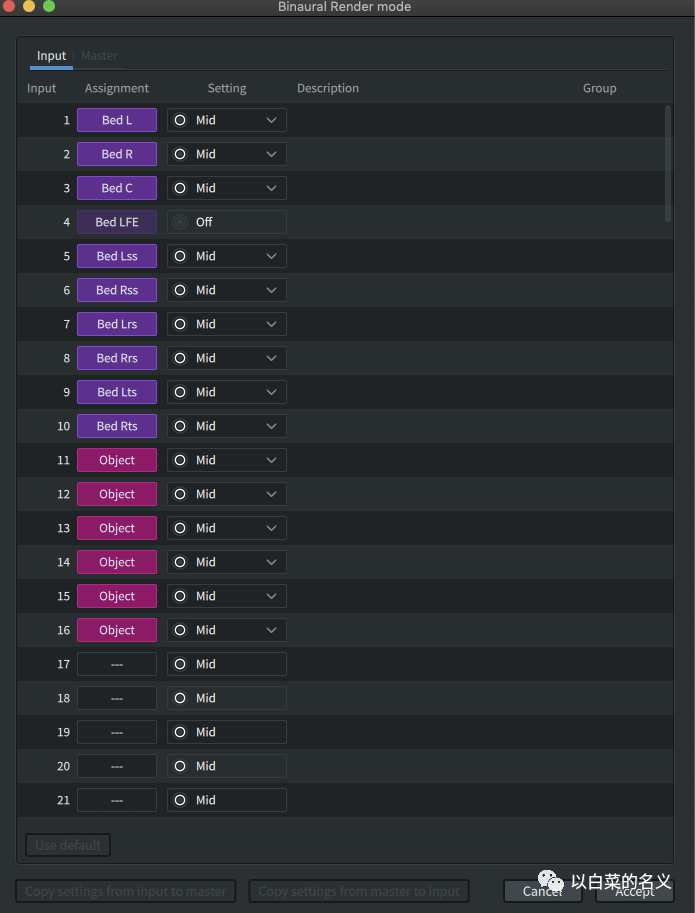Select the Object badge for input 16
This screenshot has height=913, width=695.
pos(117,630)
